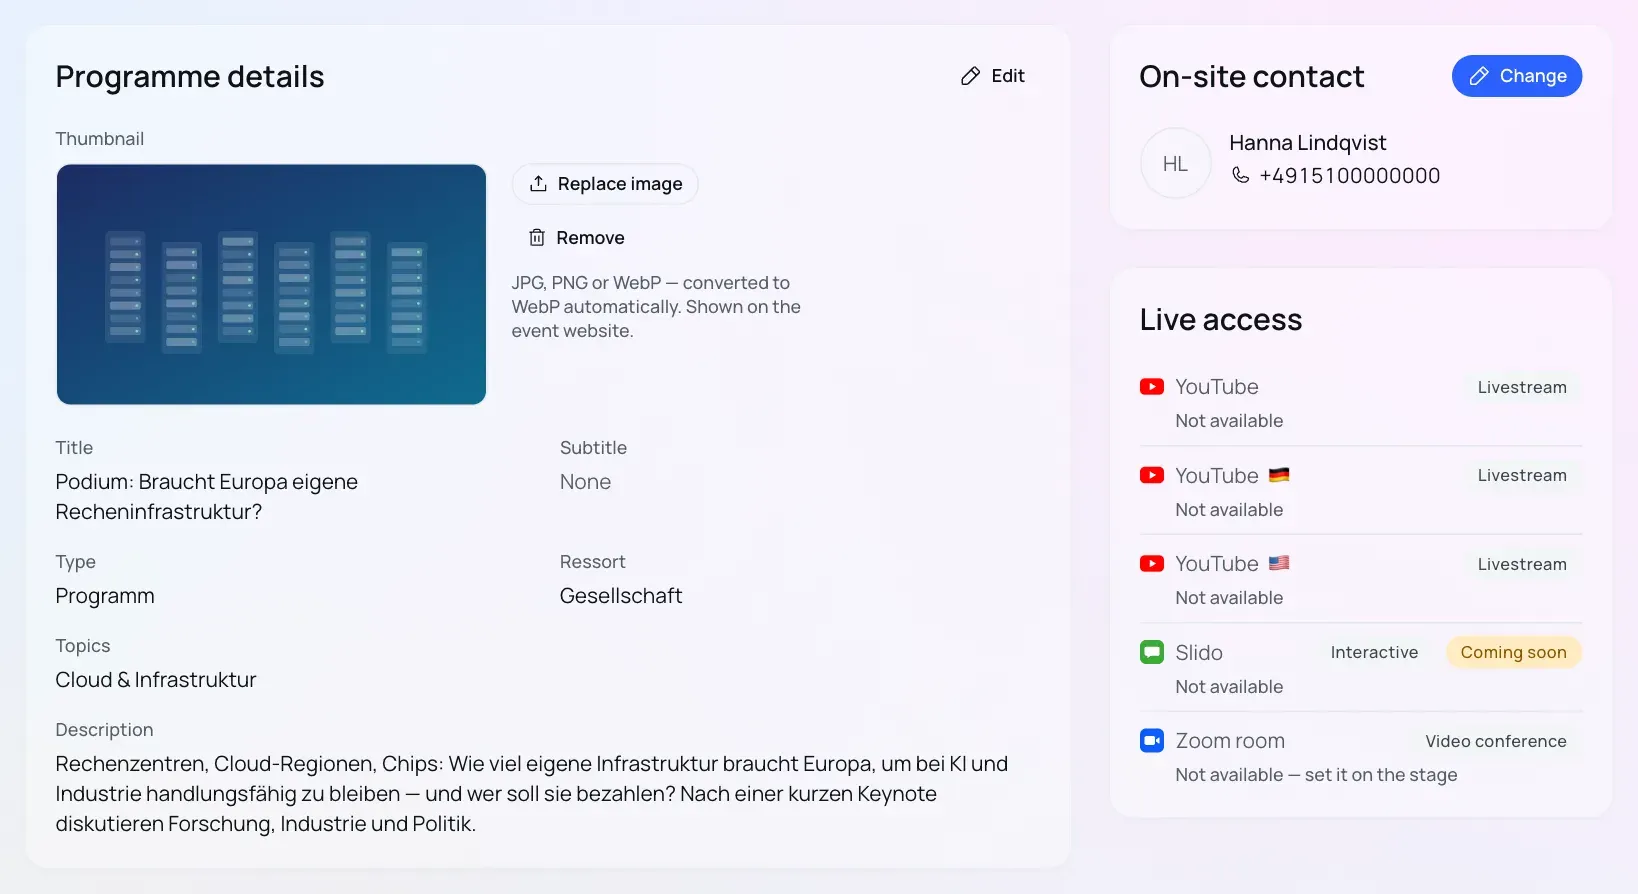Click the HL avatar circle
Screen dimensions: 1638x894
1175,163
